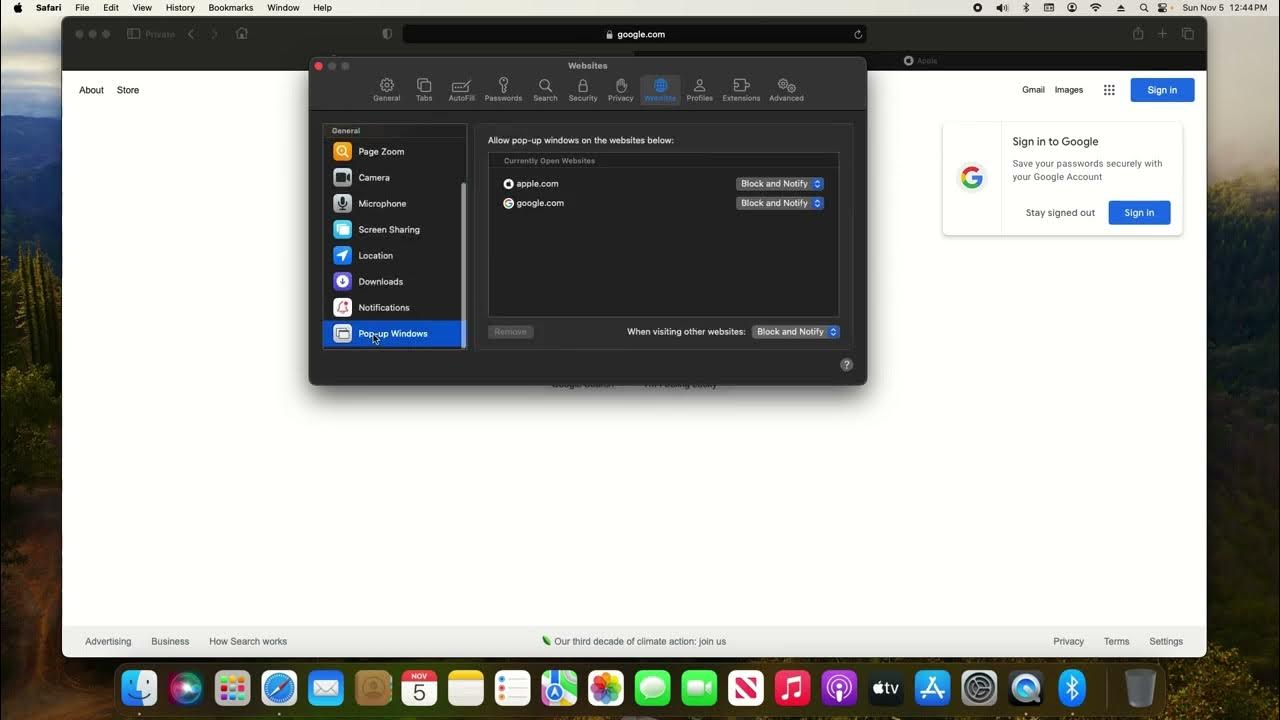Select Screen Sharing in the sidebar
1280x720 pixels.
pyautogui.click(x=394, y=229)
